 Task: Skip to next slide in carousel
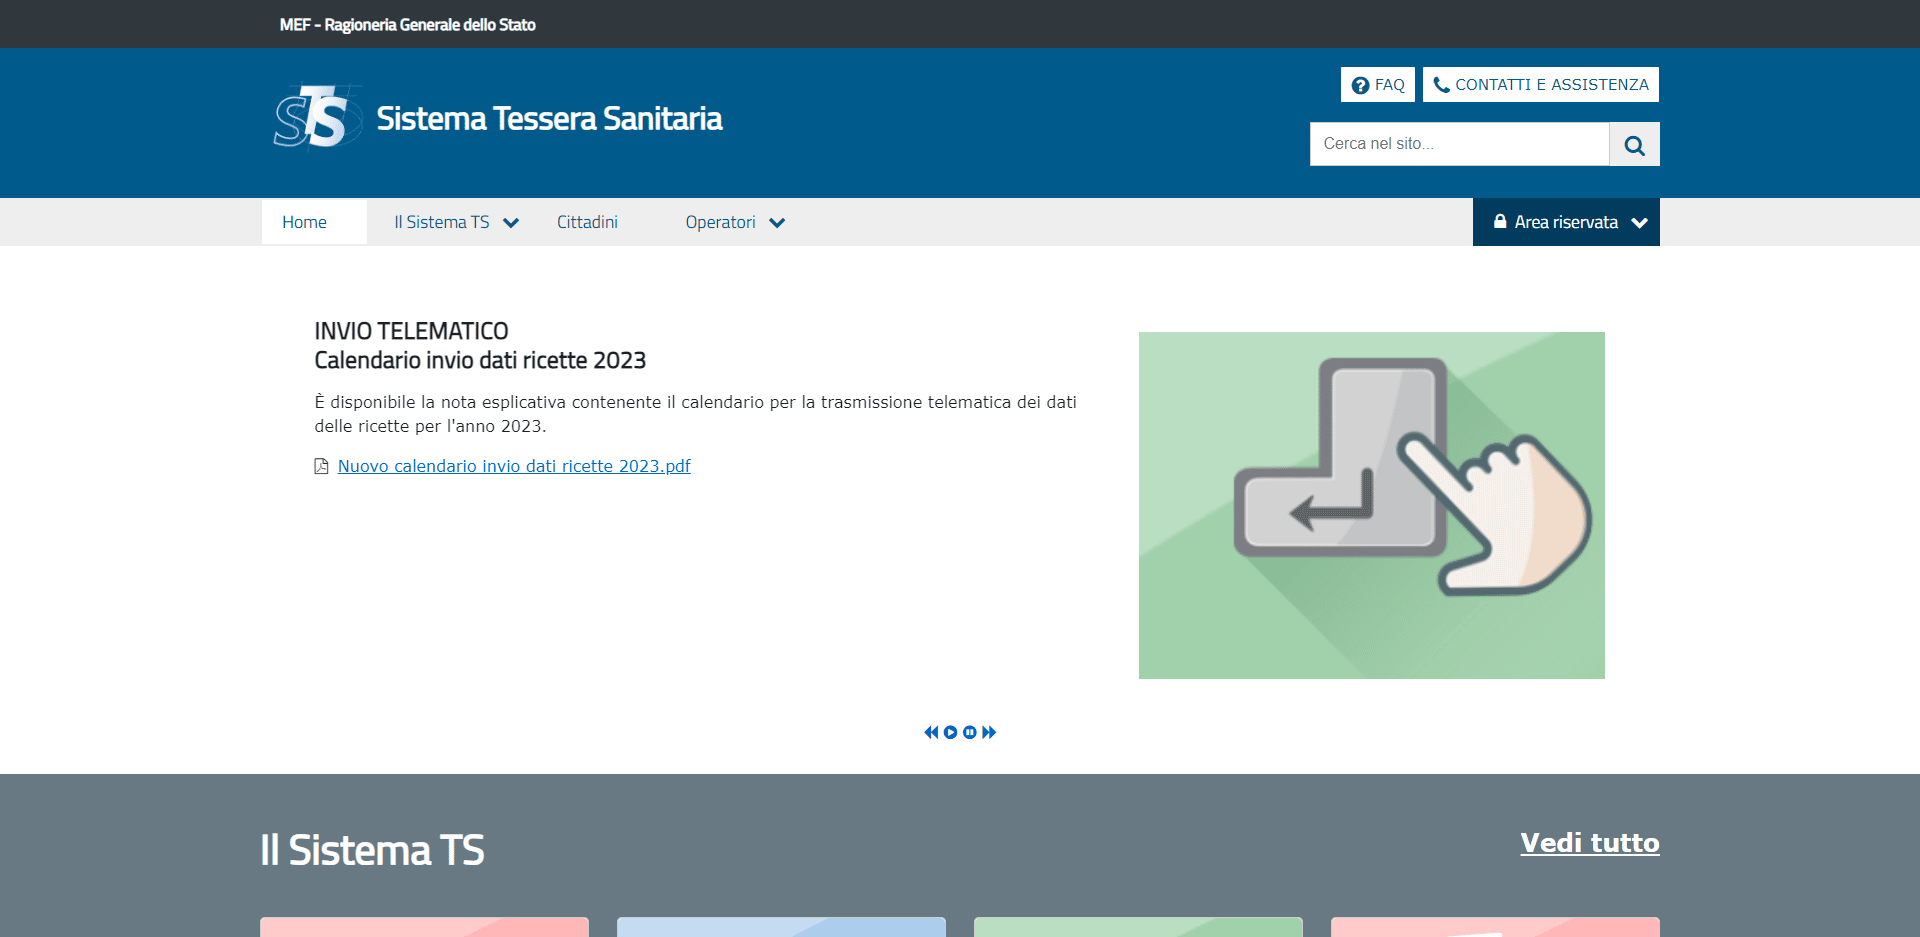tap(989, 732)
